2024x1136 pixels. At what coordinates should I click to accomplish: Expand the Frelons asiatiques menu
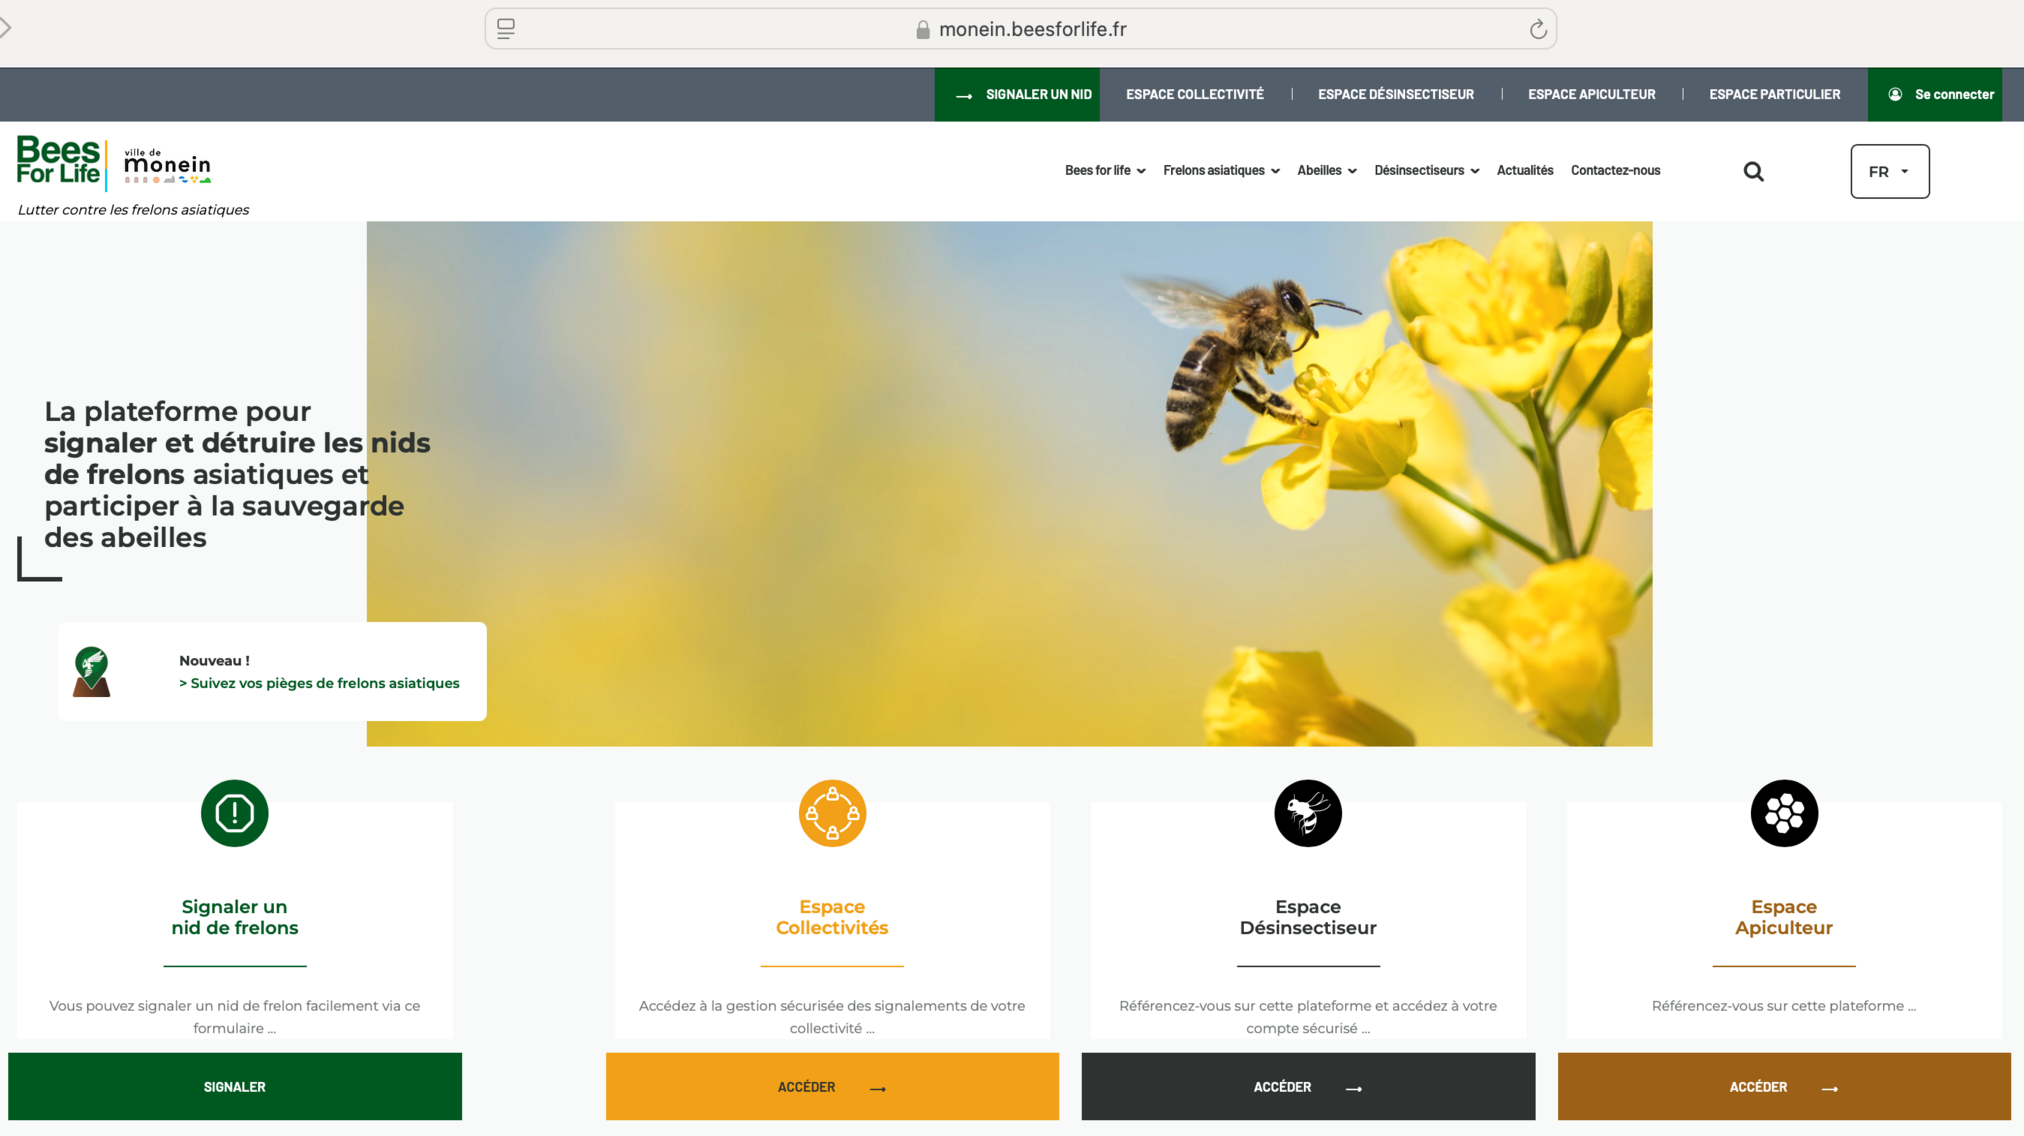[x=1220, y=170]
